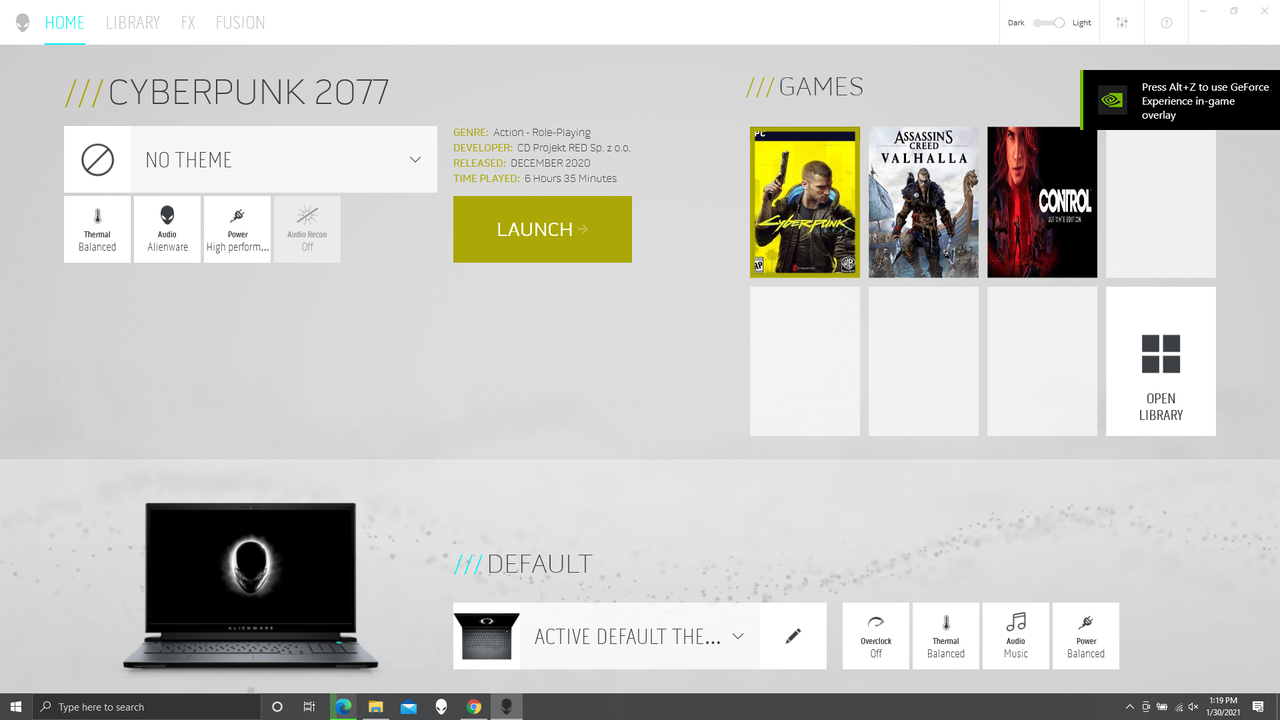Open the Windows Start menu

coord(16,707)
